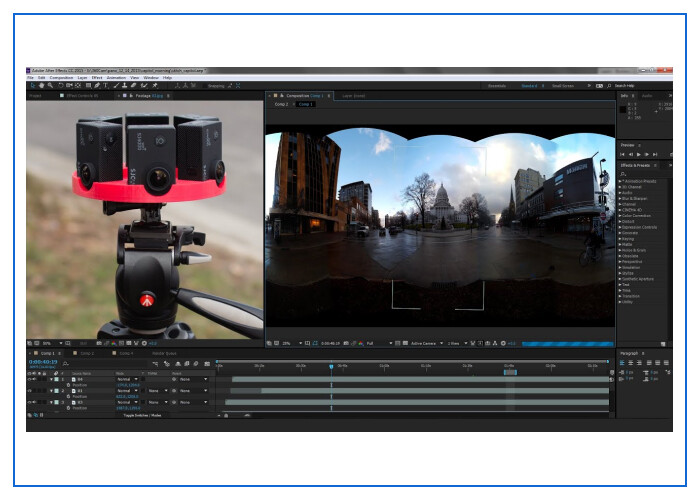The height and width of the screenshot is (500, 700).
Task: Select the Rotation tool
Action: point(61,85)
